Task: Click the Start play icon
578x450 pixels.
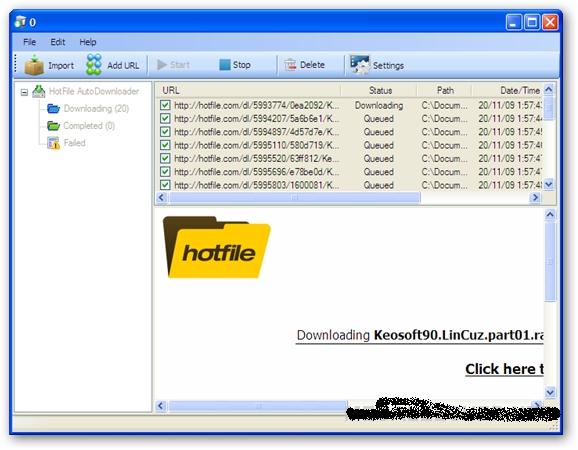Action: click(x=161, y=65)
